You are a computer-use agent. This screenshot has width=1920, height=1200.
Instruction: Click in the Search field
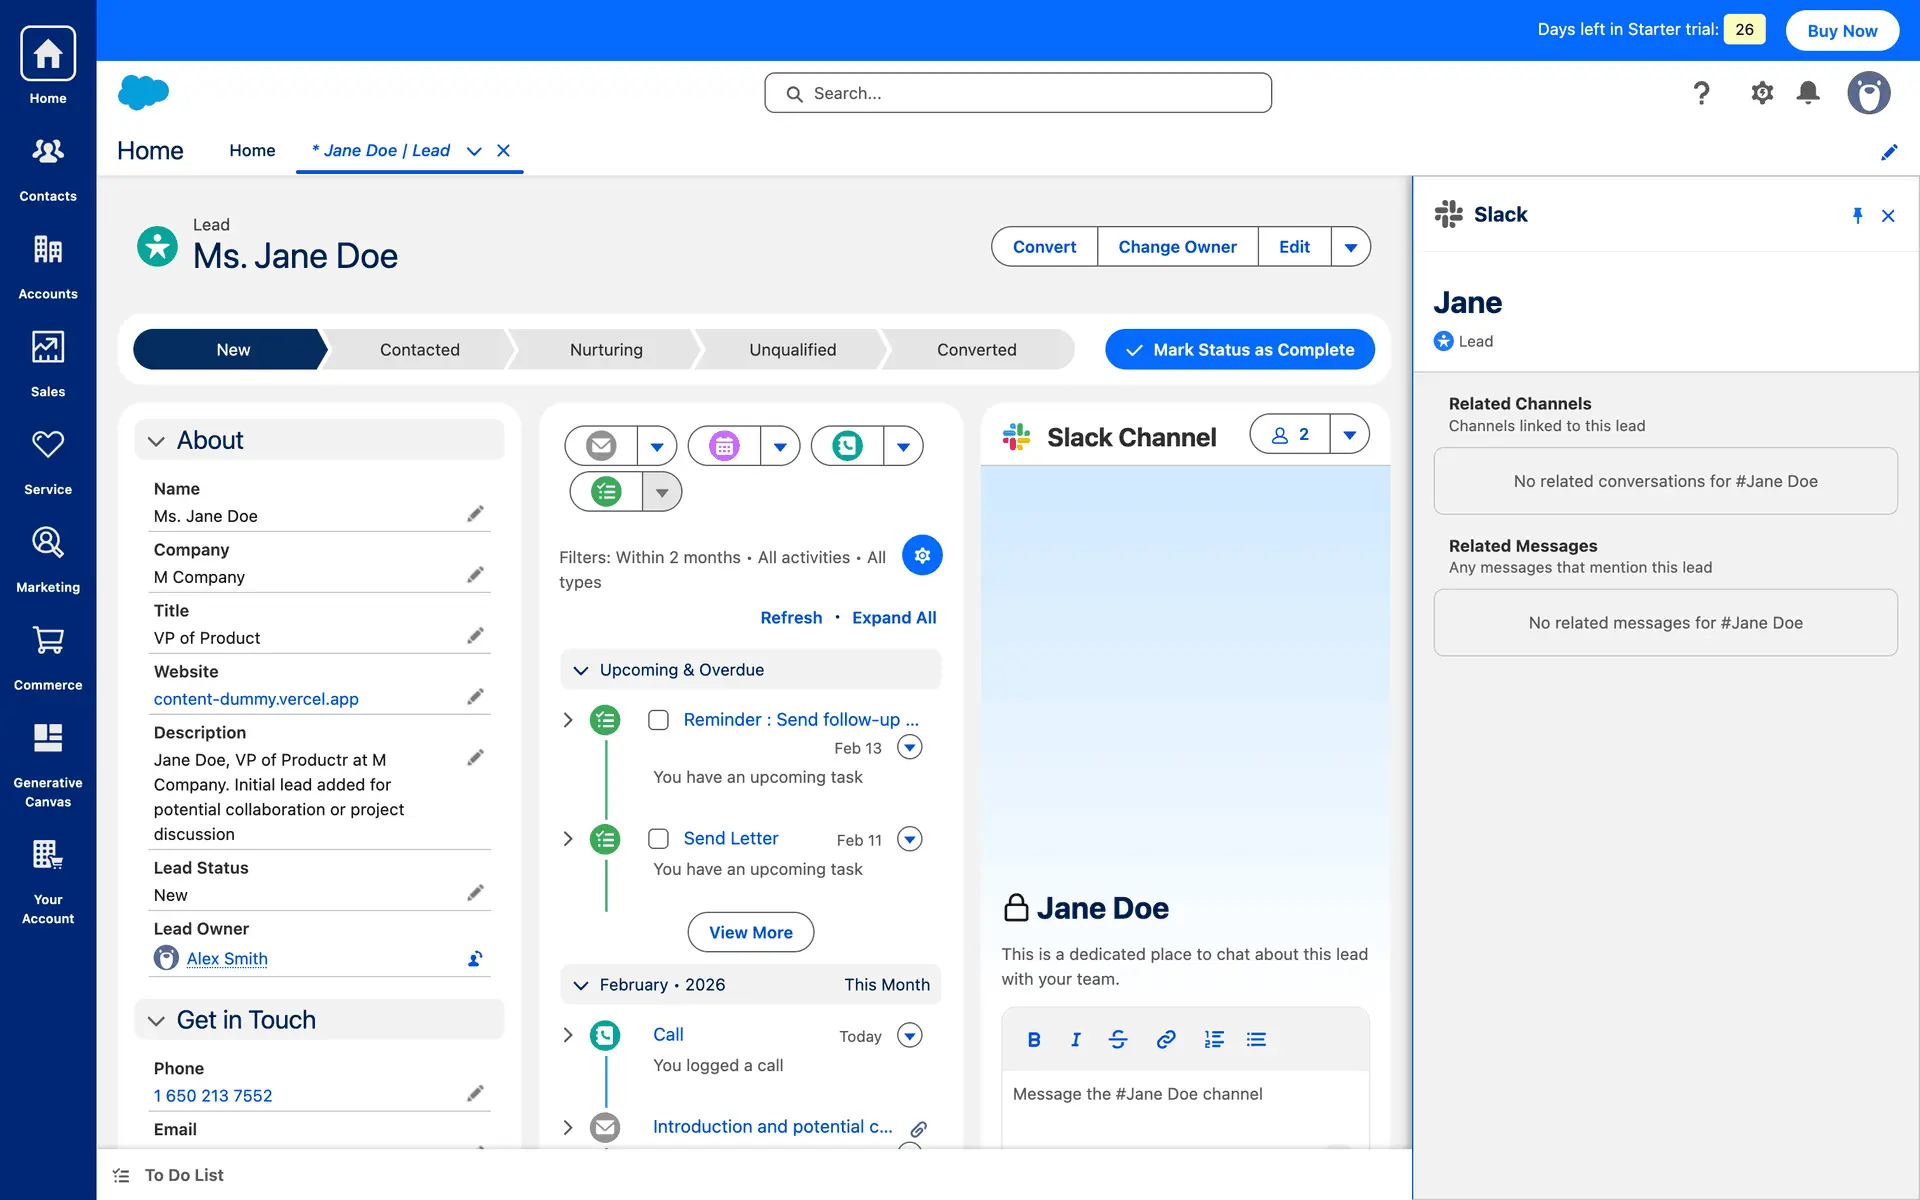coord(1018,93)
